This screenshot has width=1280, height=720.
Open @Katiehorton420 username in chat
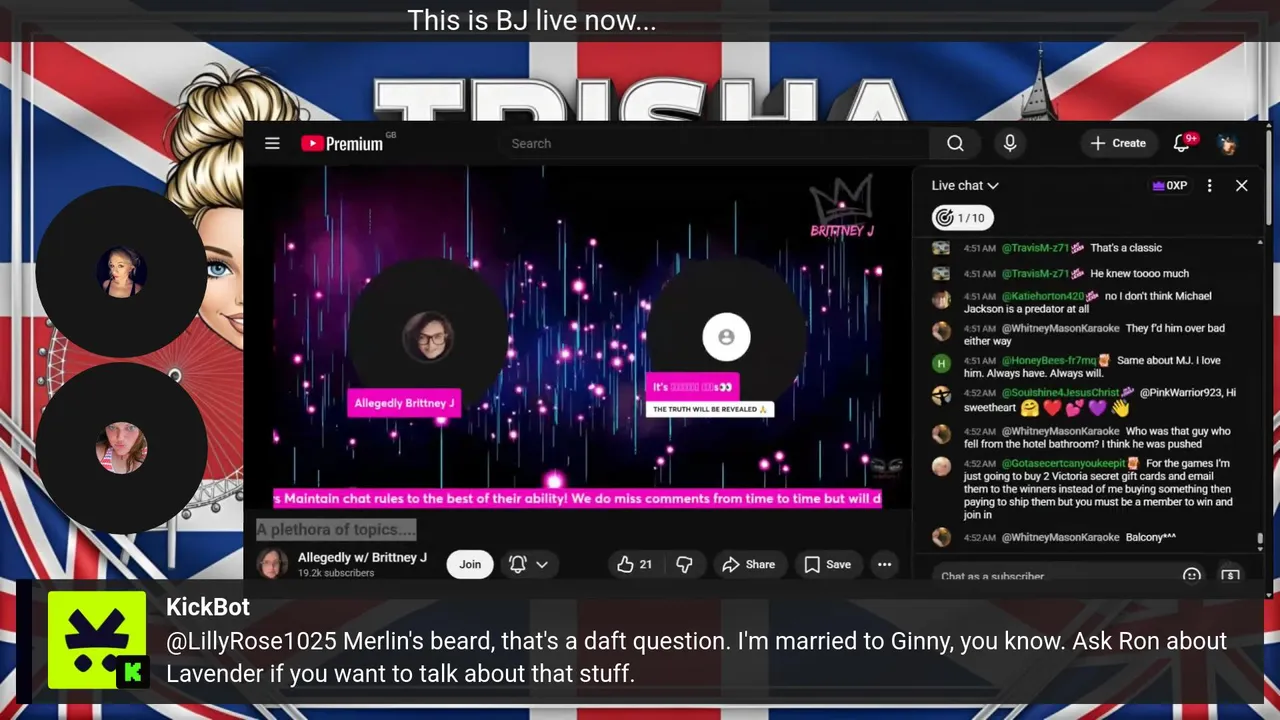[1042, 296]
